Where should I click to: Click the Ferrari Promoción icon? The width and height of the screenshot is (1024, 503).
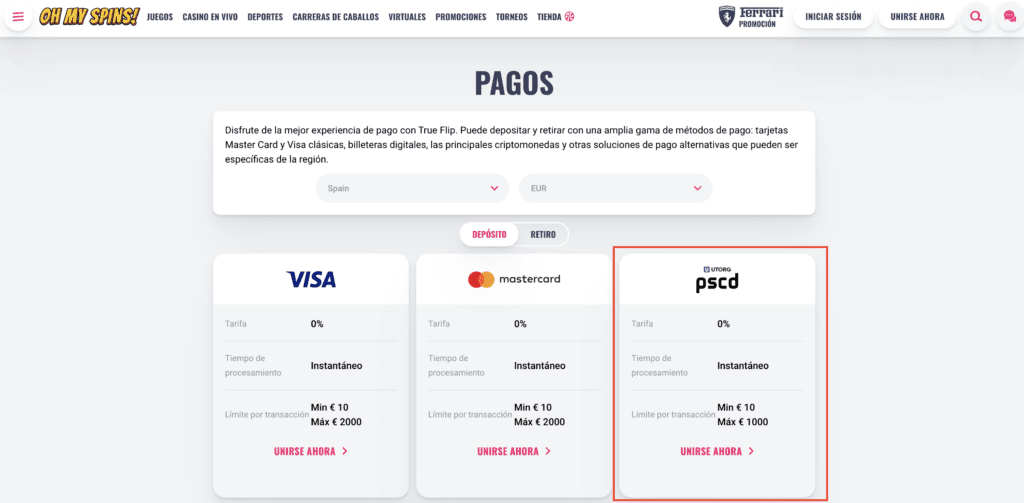[751, 17]
